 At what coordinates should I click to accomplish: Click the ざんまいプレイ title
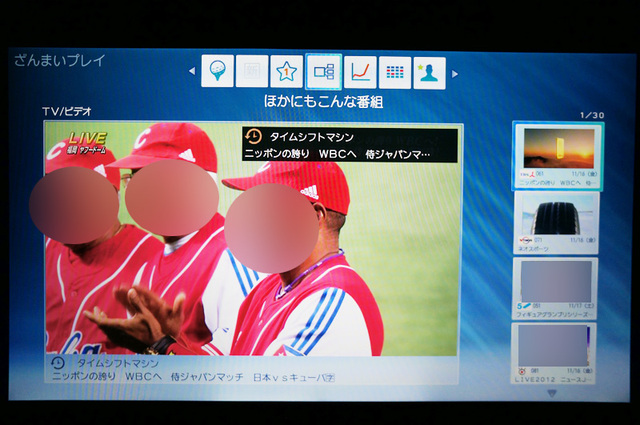[60, 60]
